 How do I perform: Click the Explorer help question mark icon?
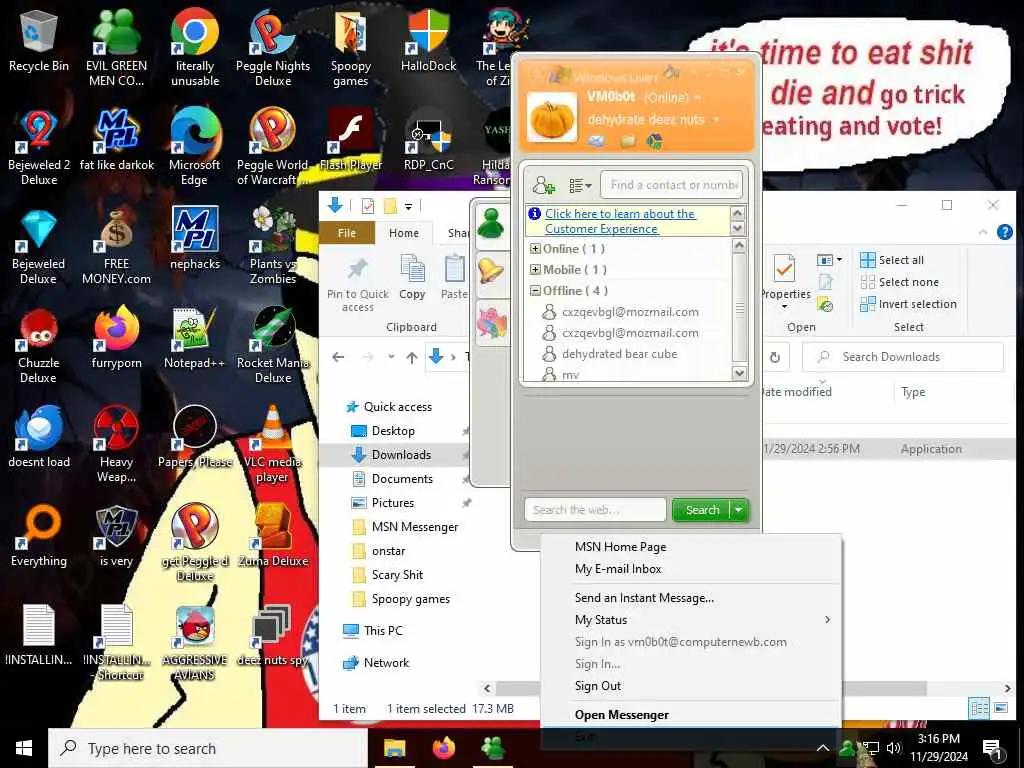coord(1005,232)
